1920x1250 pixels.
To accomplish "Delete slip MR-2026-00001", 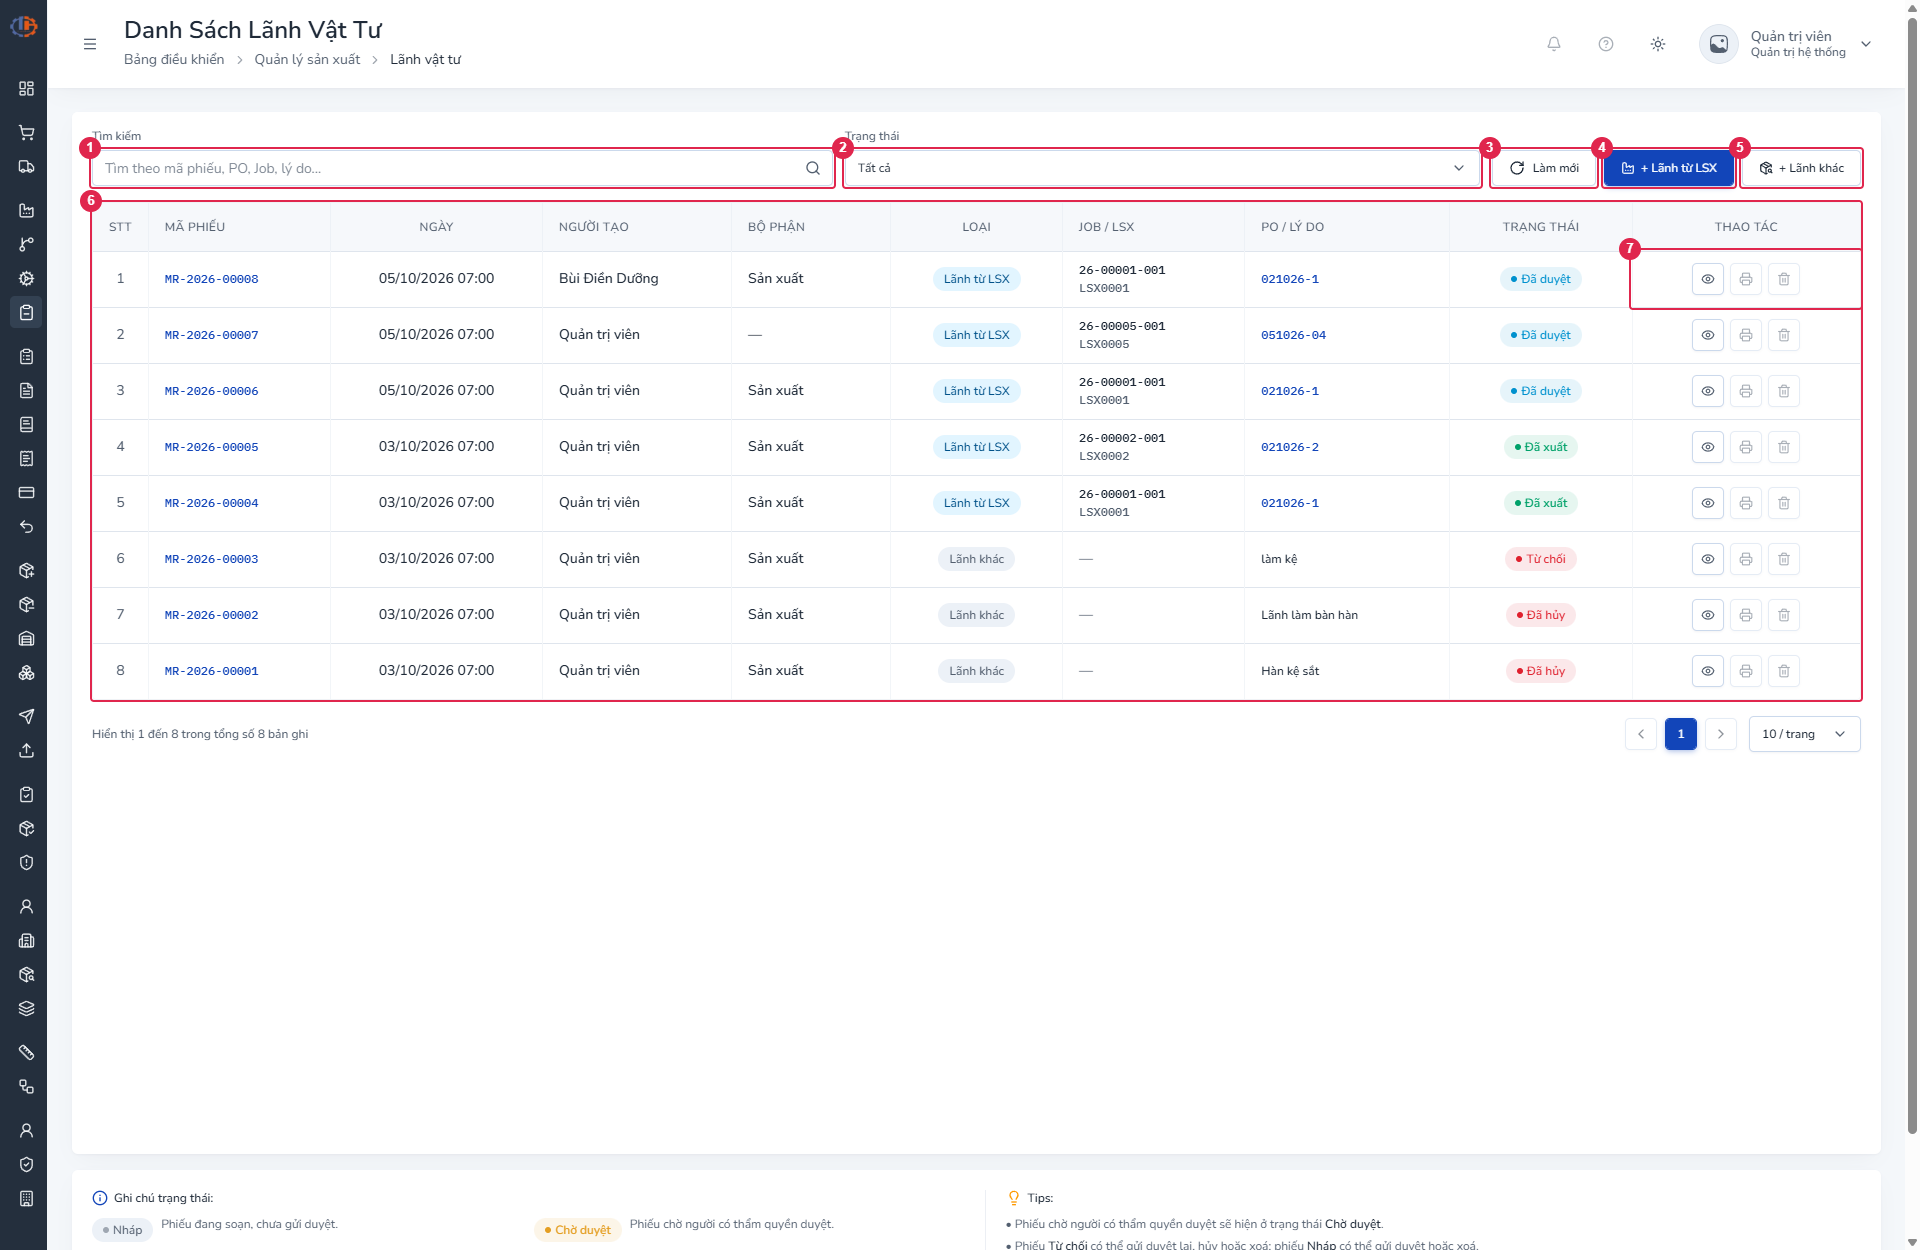I will pyautogui.click(x=1784, y=671).
